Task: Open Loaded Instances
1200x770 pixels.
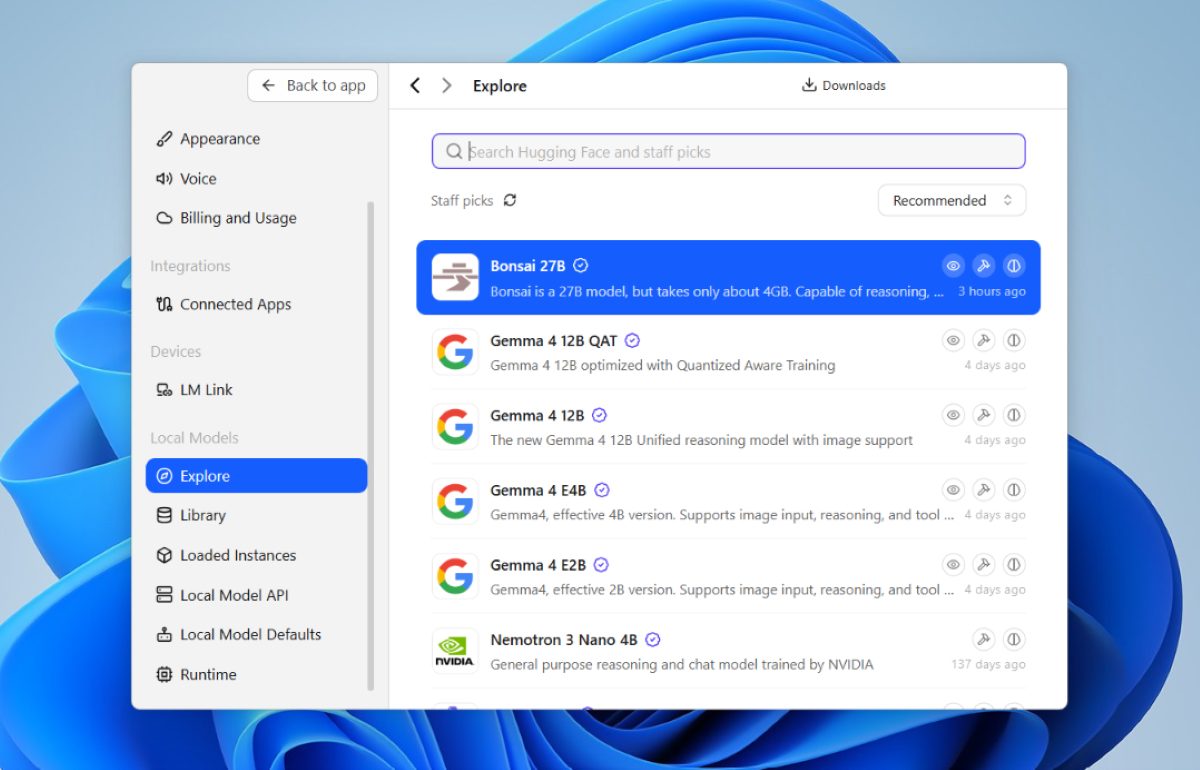Action: 226,556
